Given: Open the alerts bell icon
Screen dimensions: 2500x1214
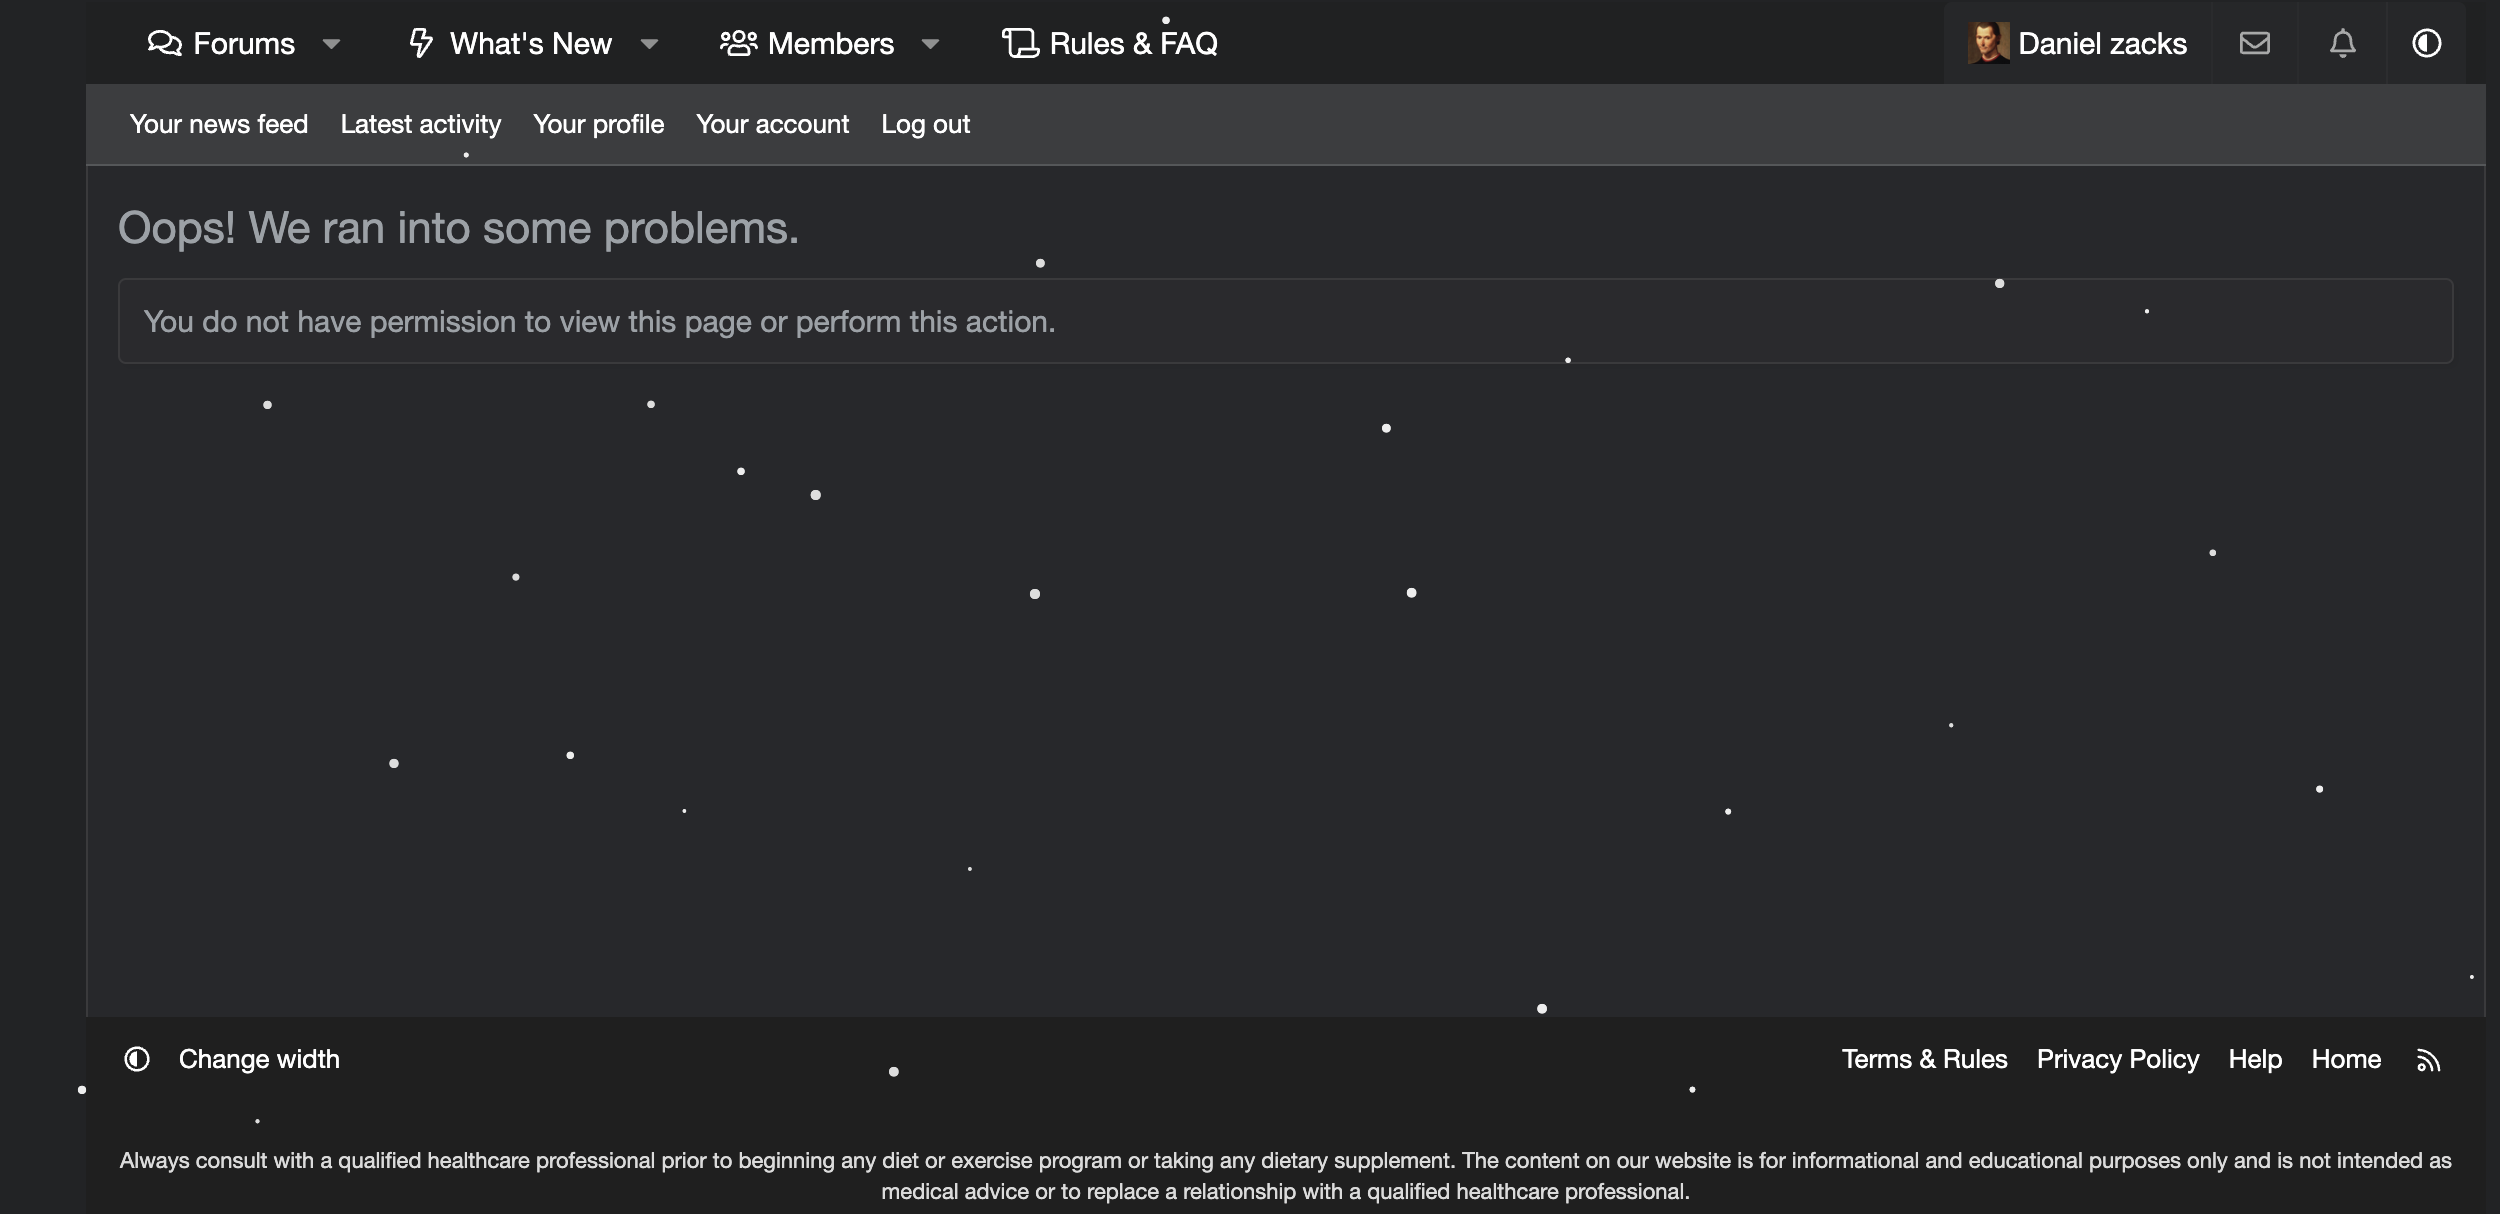Looking at the screenshot, I should (x=2342, y=43).
